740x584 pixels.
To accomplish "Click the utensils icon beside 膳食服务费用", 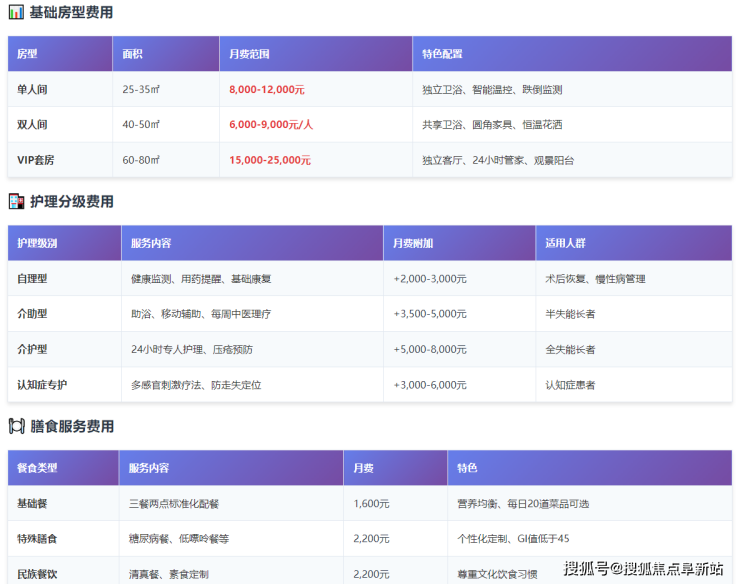I will [x=16, y=426].
